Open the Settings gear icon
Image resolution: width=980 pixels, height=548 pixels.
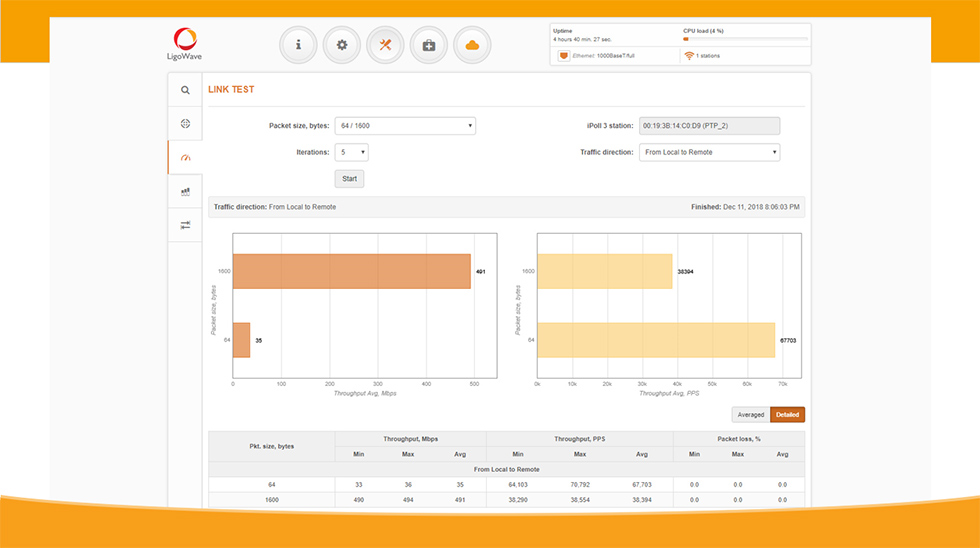click(342, 45)
